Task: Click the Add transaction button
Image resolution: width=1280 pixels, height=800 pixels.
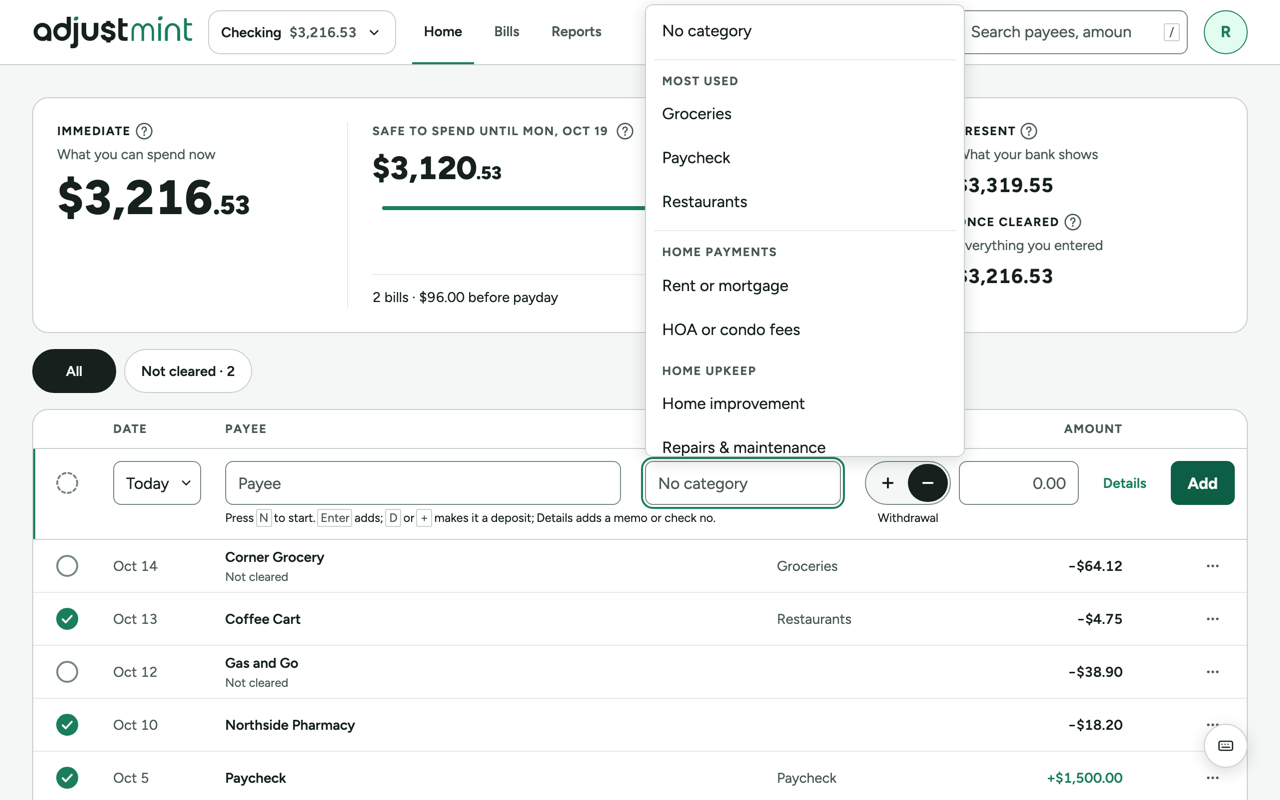Action: (x=1202, y=483)
